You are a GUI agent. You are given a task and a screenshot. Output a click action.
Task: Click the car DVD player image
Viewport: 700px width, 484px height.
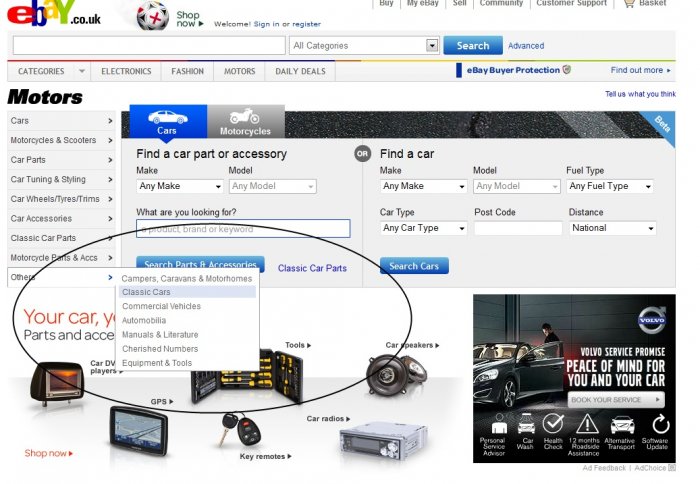[57, 384]
